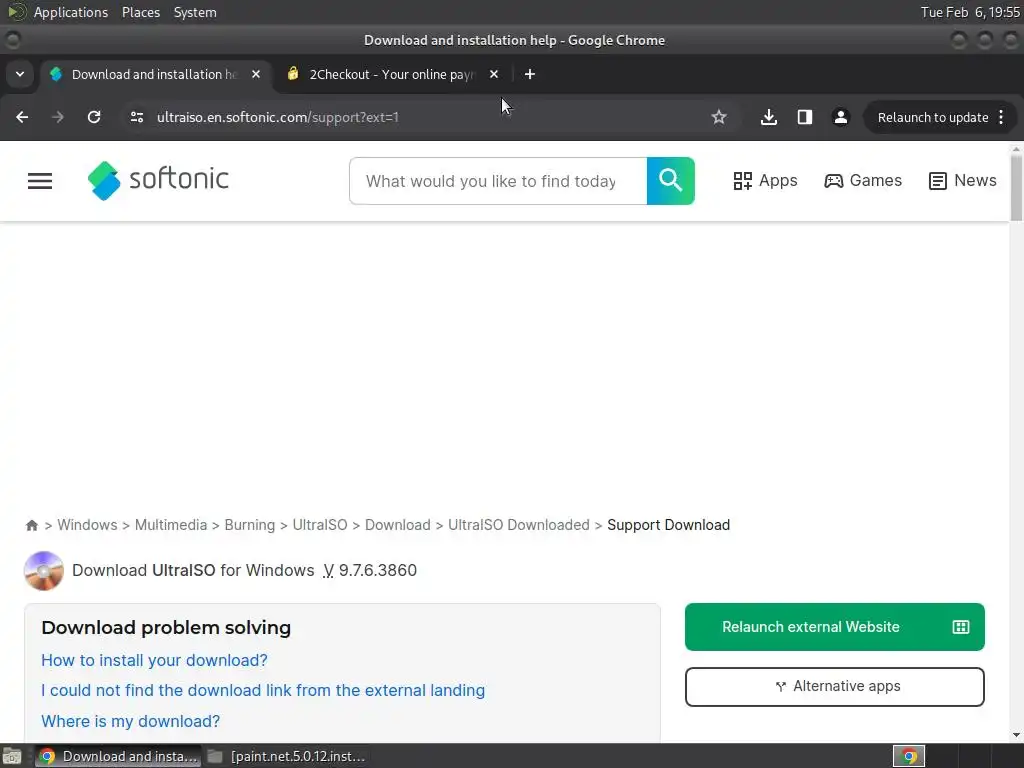Click show desktop icon in bottom panel
1024x768 pixels.
tap(12, 756)
